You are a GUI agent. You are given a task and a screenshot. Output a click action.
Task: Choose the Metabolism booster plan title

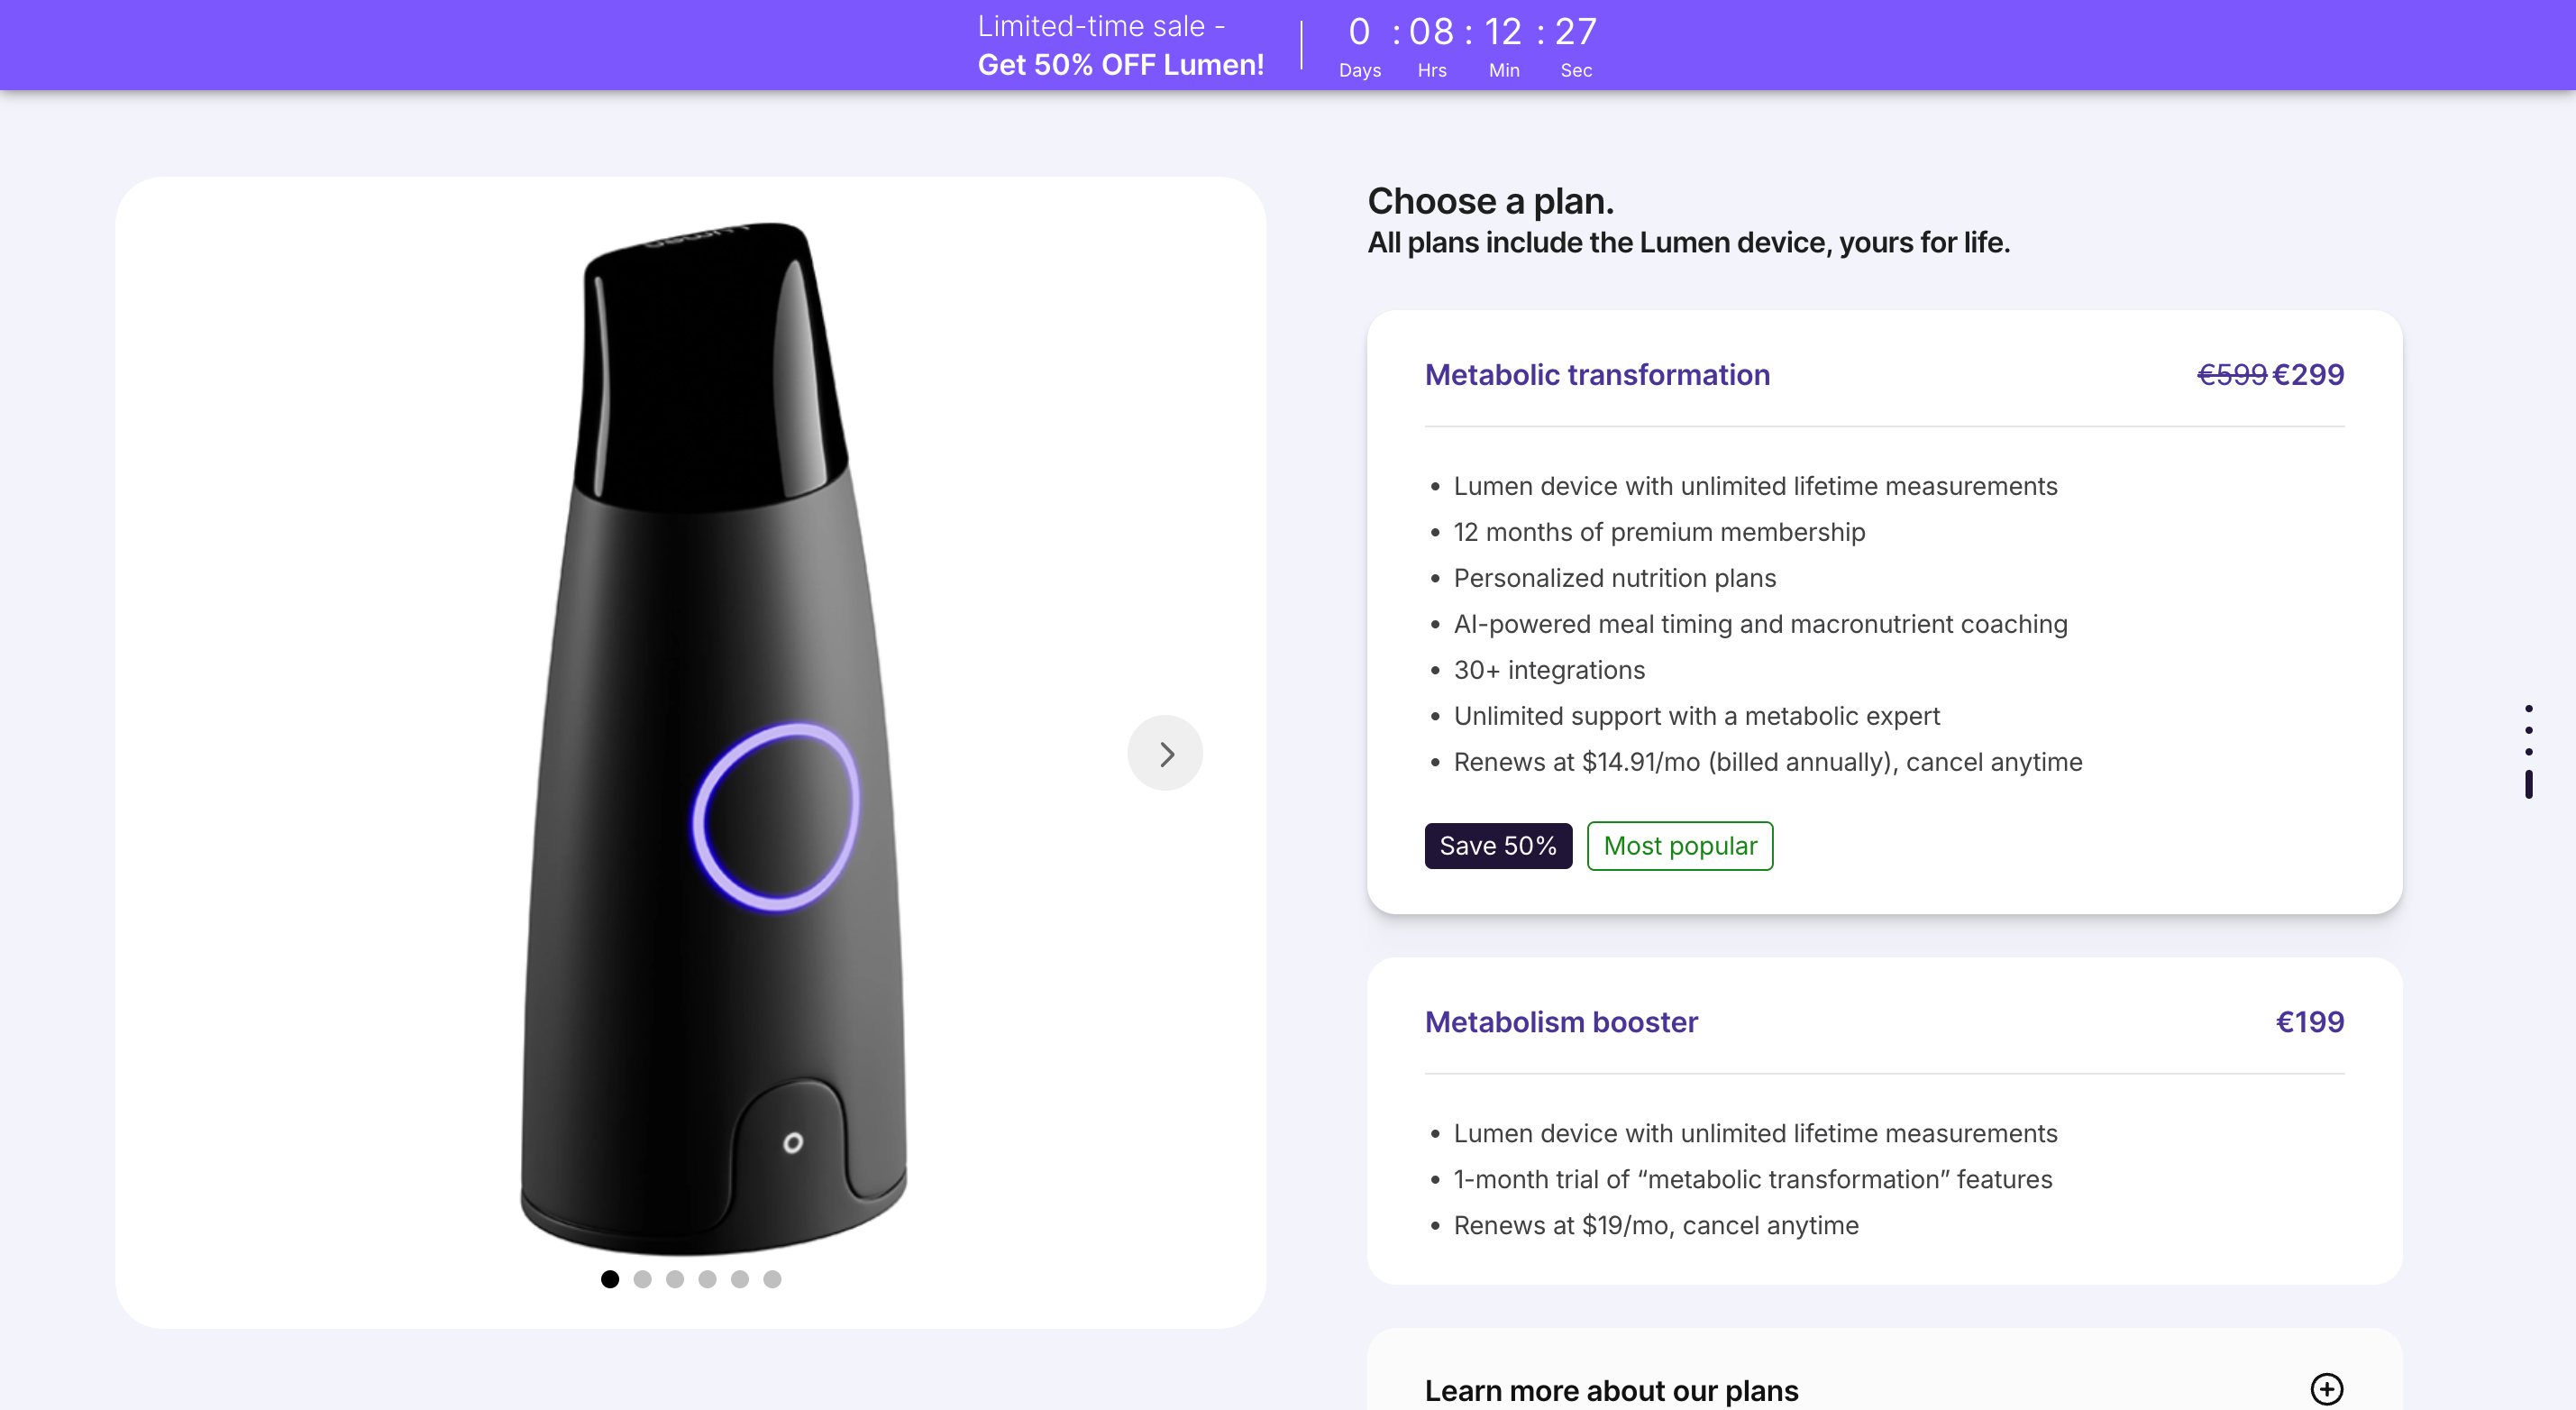pos(1561,1021)
